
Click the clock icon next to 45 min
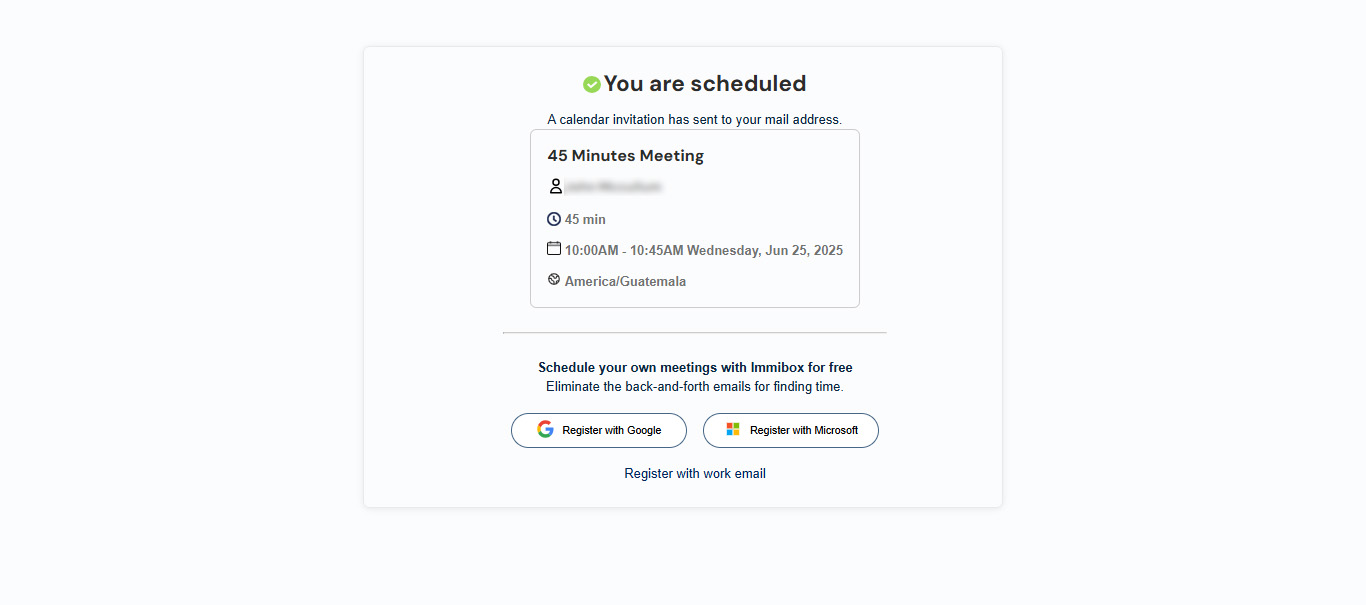pos(554,219)
